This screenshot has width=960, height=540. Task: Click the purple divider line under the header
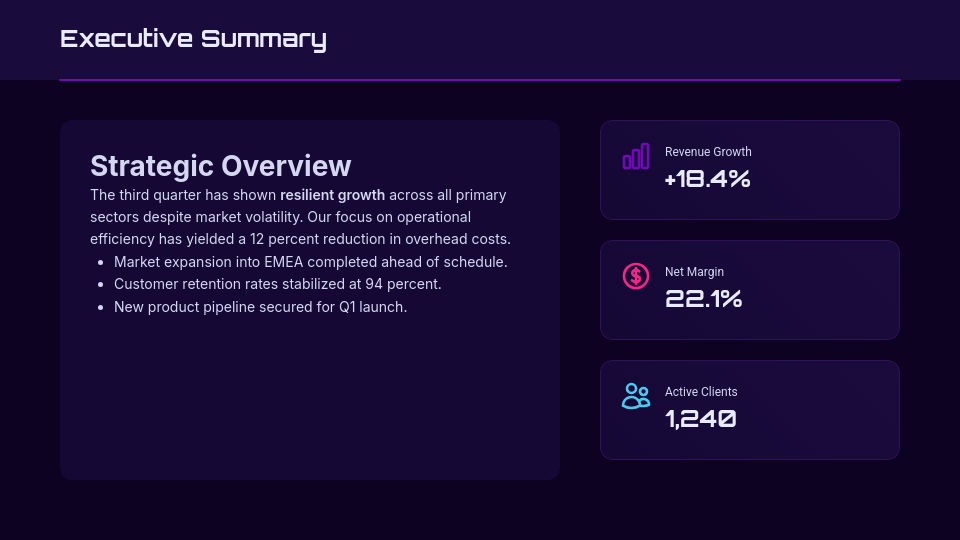480,80
